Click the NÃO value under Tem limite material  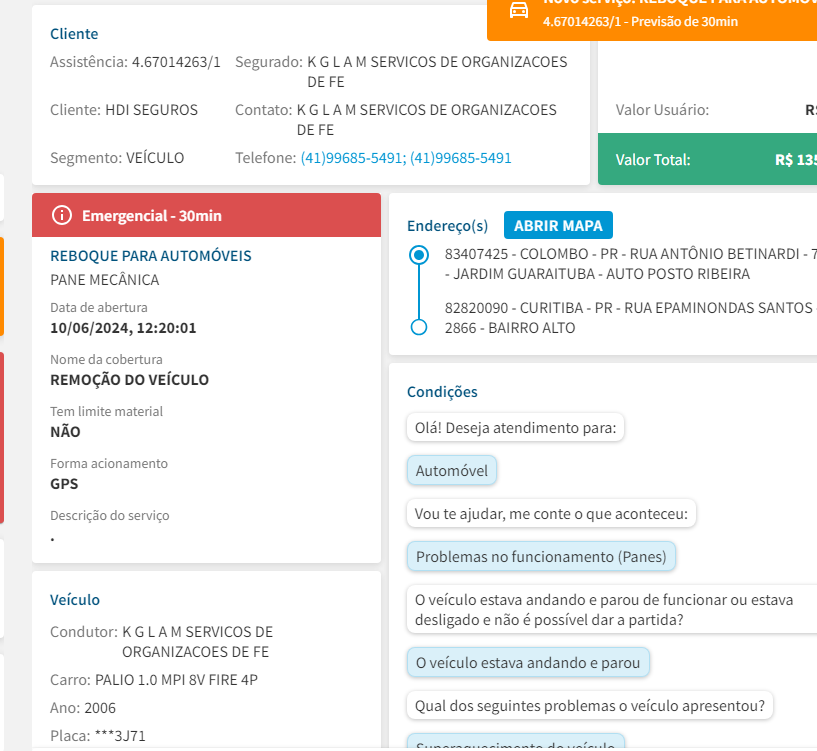click(x=65, y=432)
